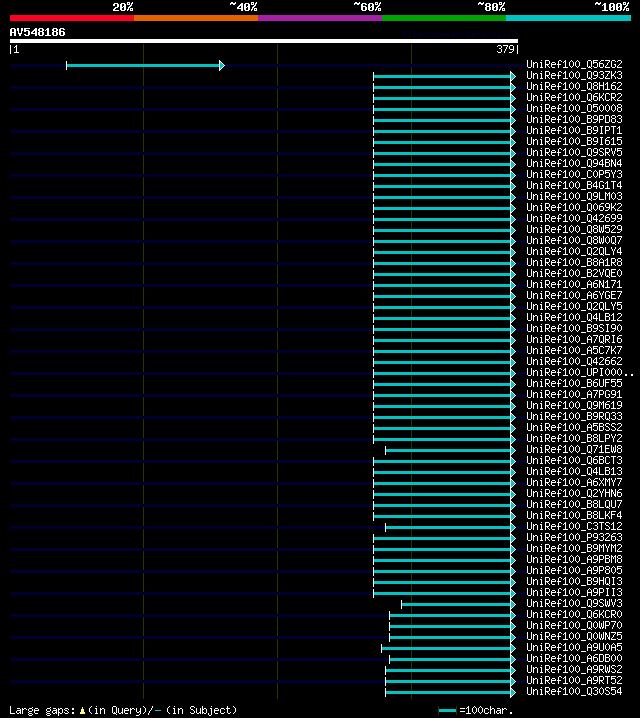
Task: Open hit UniRef100_O50008
Action: [574, 109]
